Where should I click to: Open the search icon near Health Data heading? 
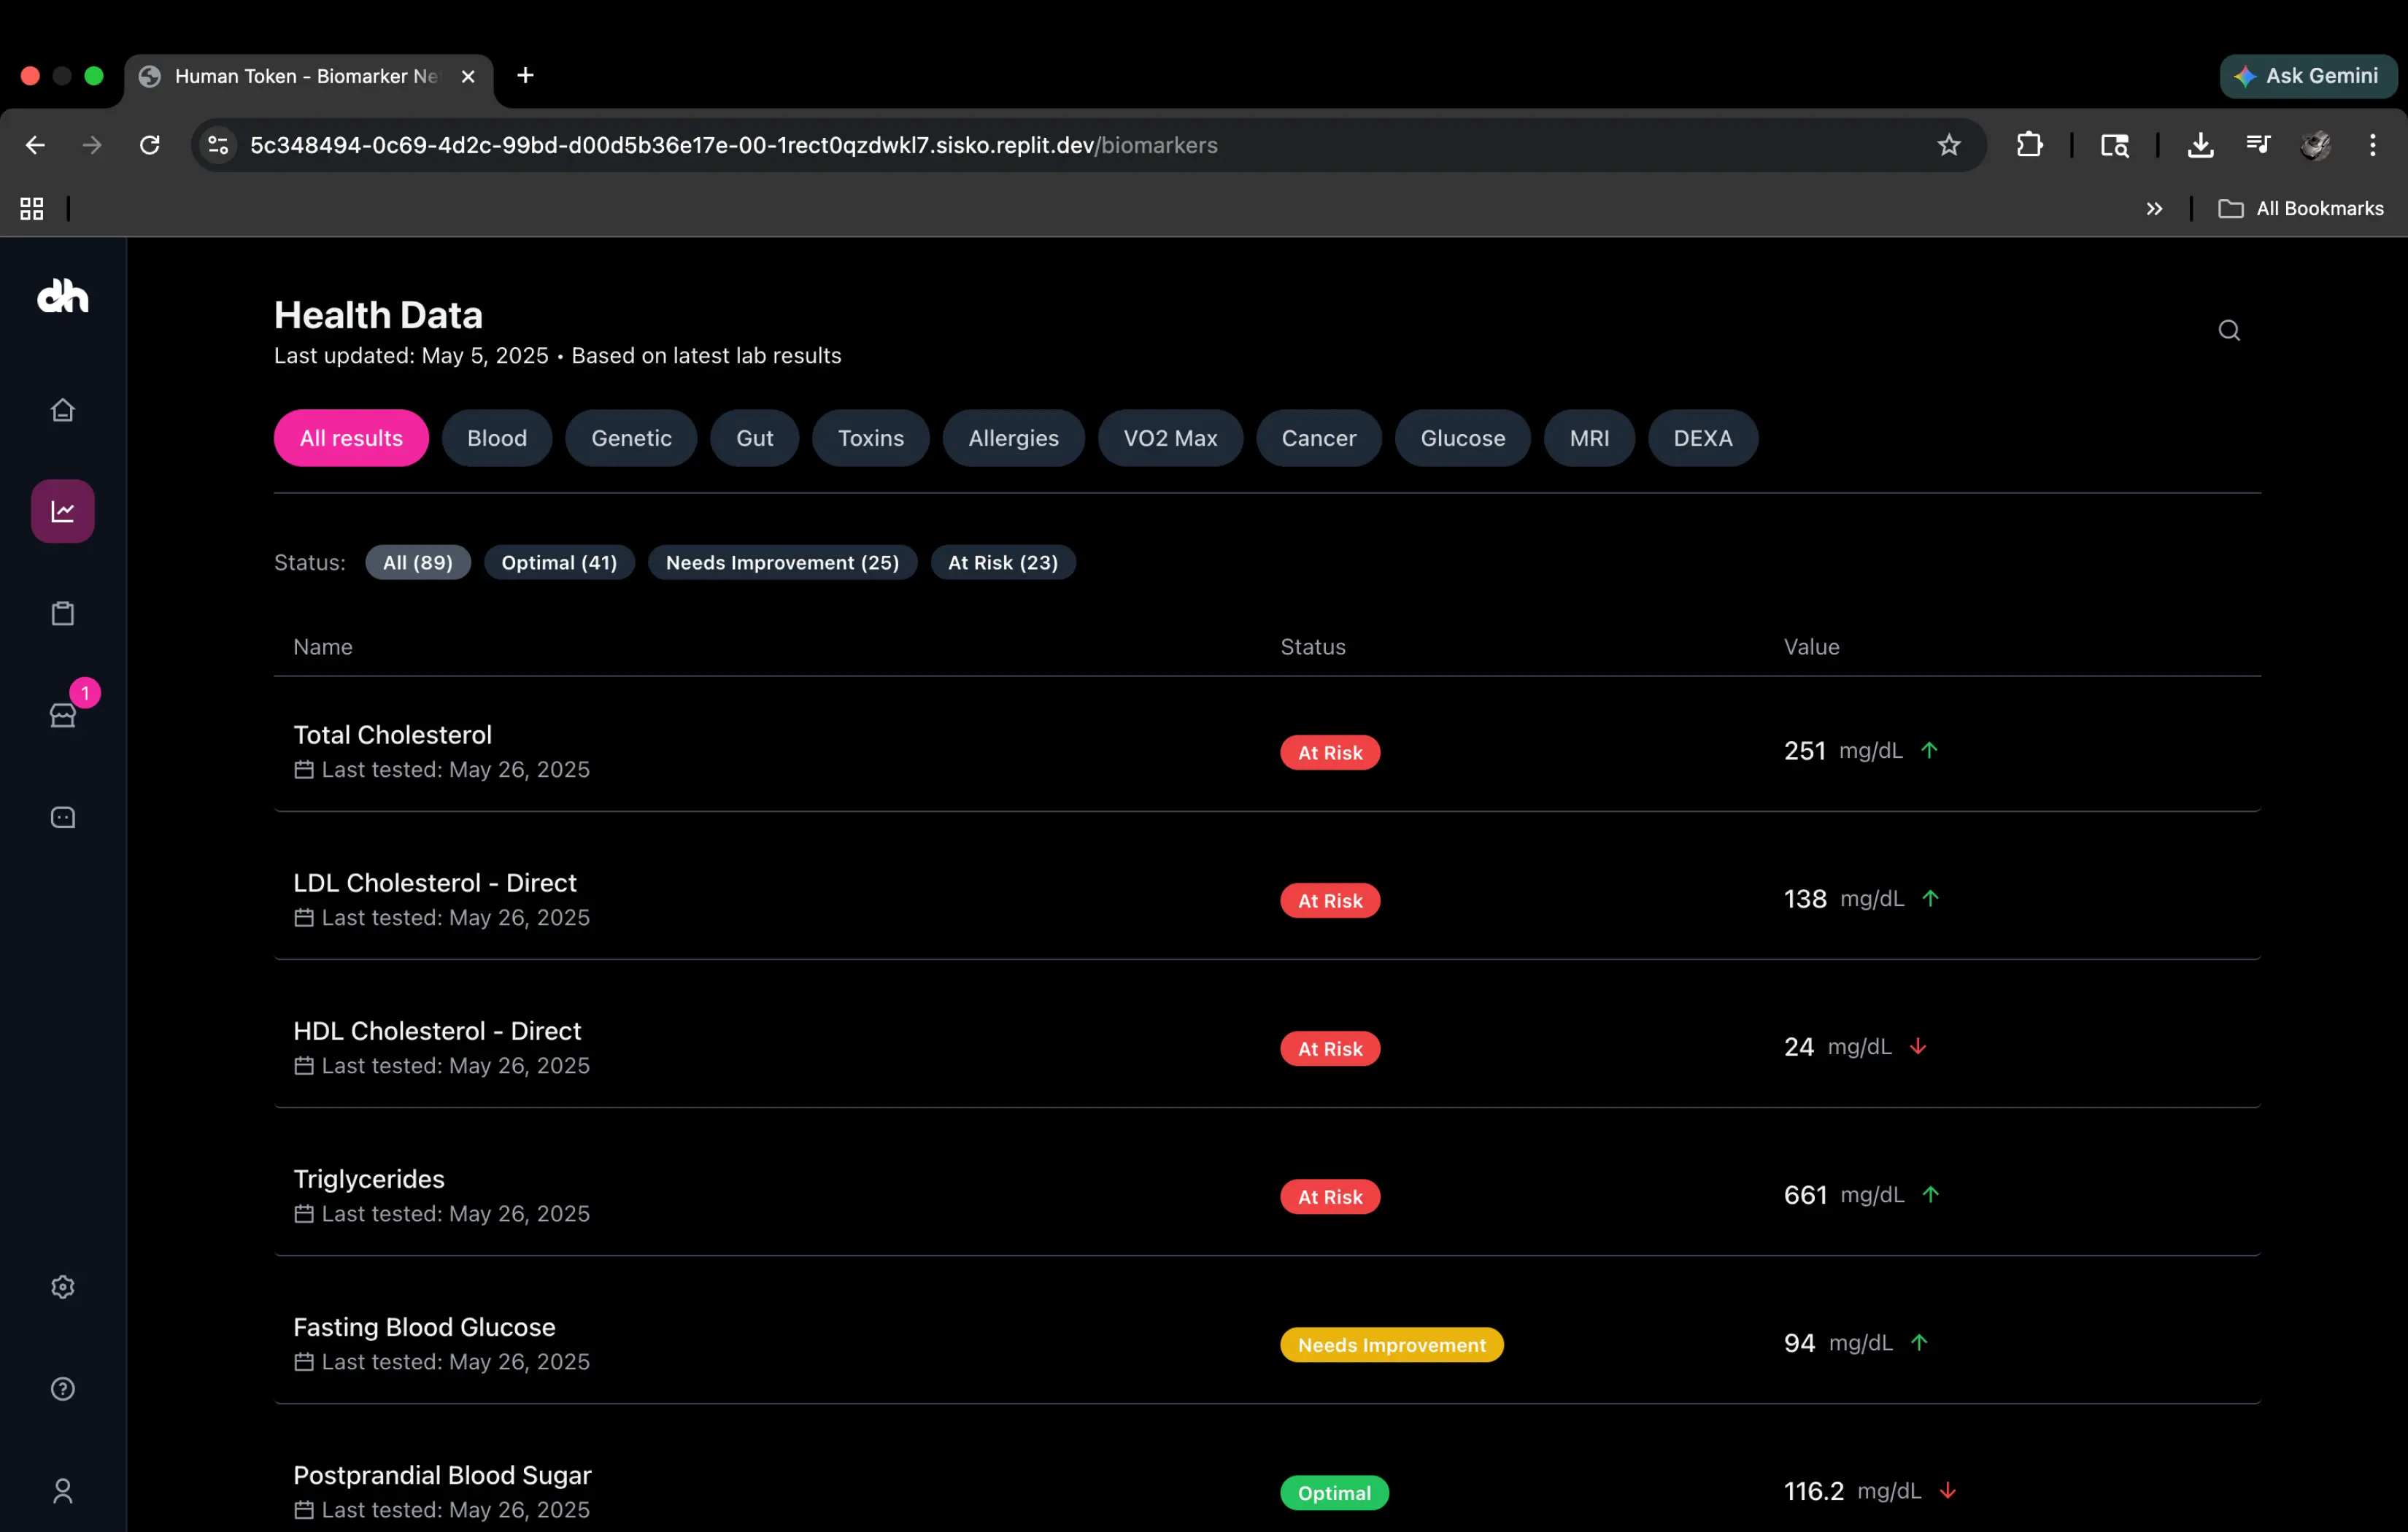point(2229,330)
